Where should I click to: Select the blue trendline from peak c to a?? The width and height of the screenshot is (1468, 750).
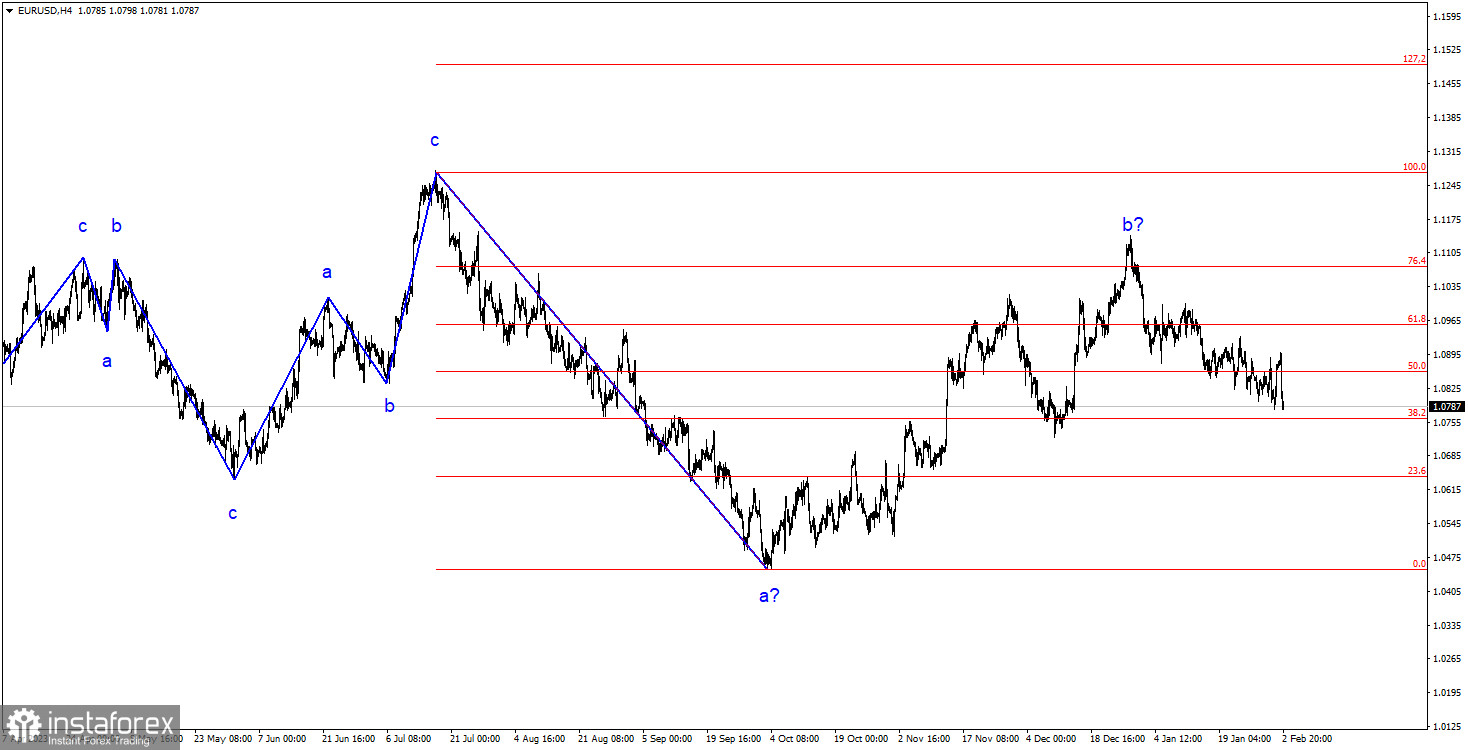point(602,371)
